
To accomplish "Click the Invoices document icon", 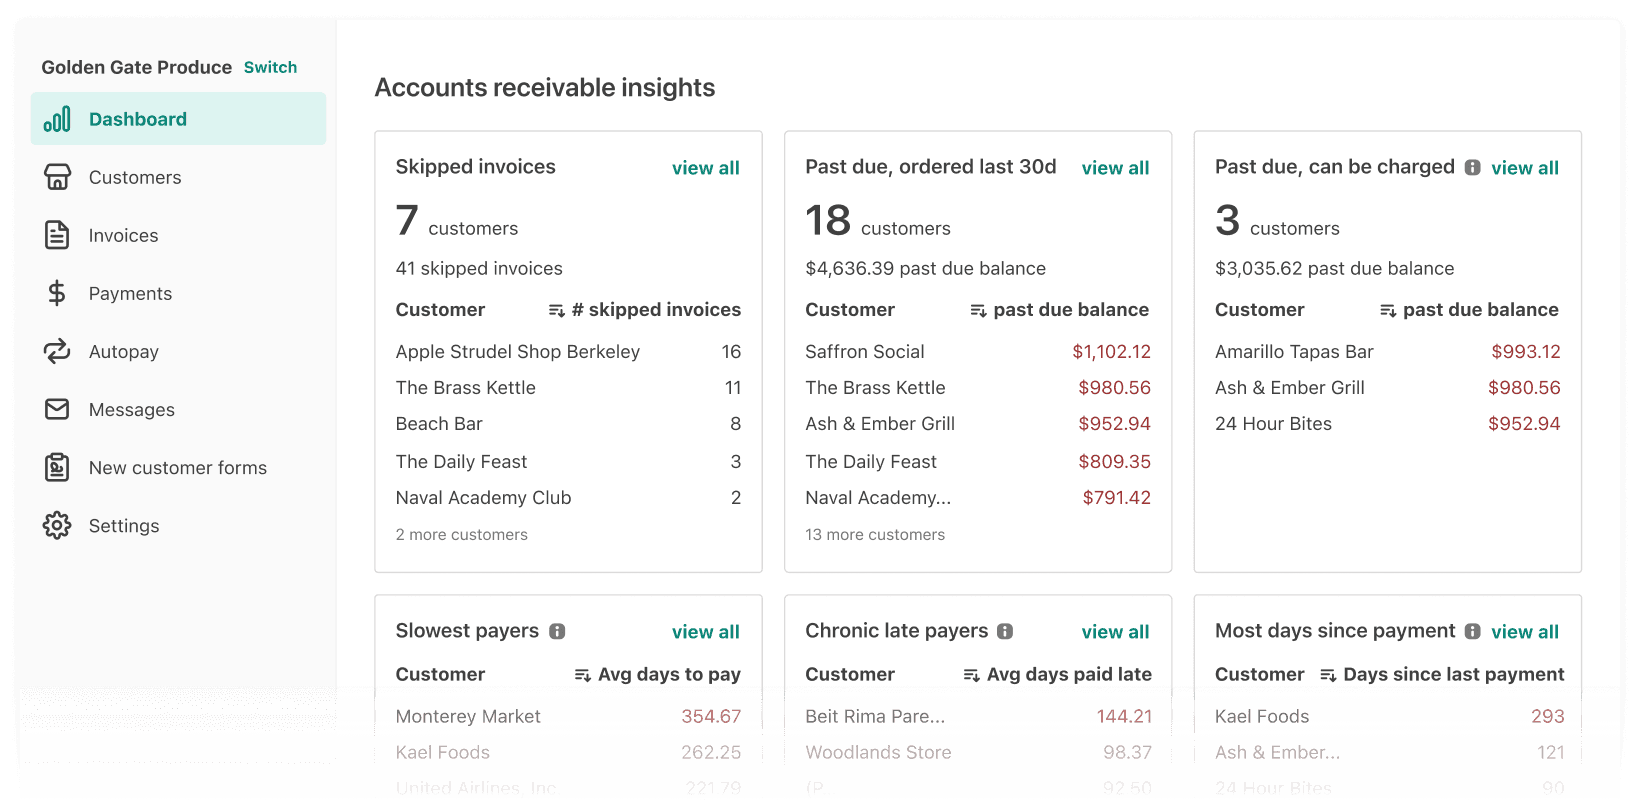I will 57,235.
